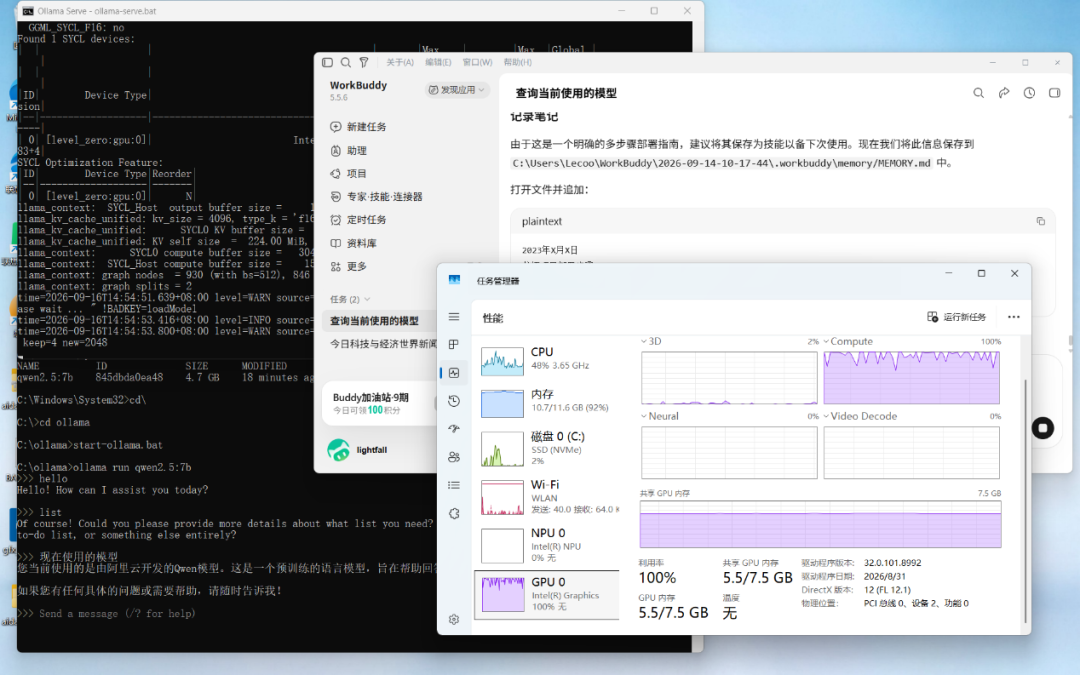The width and height of the screenshot is (1080, 675).
Task: Share the WorkBuddy conversation via arrow icon
Action: click(1004, 93)
